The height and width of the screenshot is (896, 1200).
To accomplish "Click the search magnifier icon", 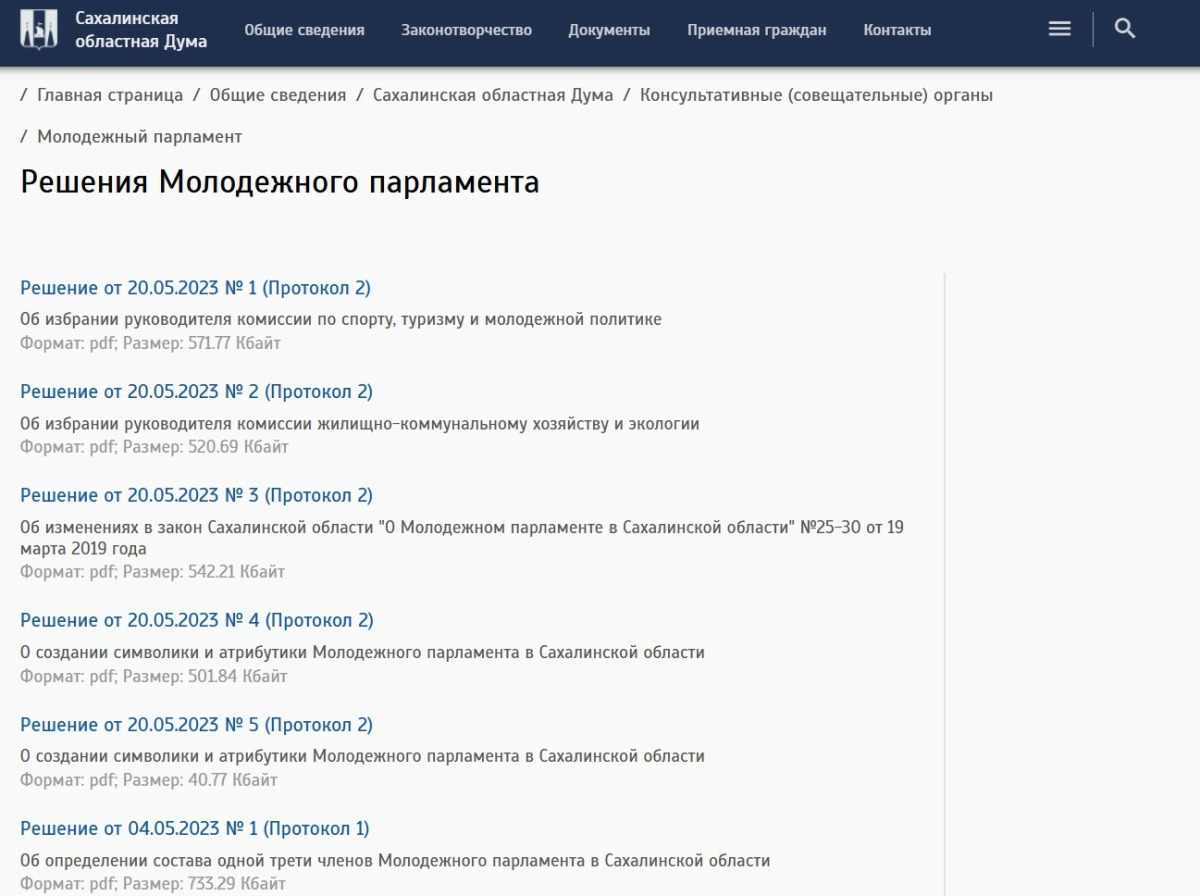I will click(1125, 29).
